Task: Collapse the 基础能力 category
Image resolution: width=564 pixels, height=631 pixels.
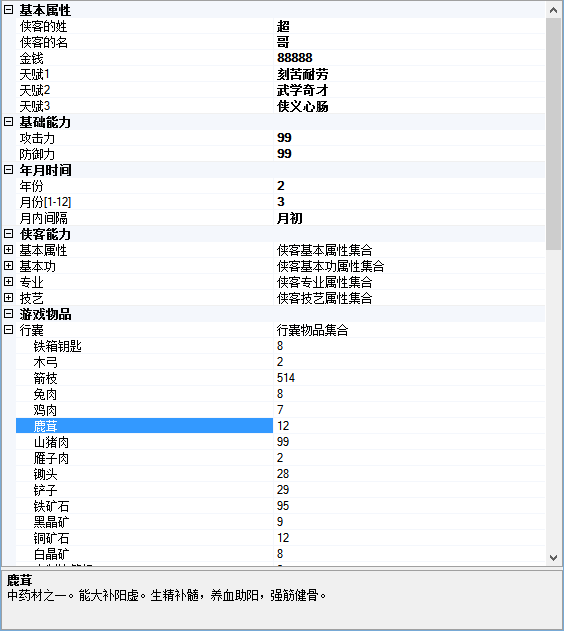Action: click(x=8, y=122)
